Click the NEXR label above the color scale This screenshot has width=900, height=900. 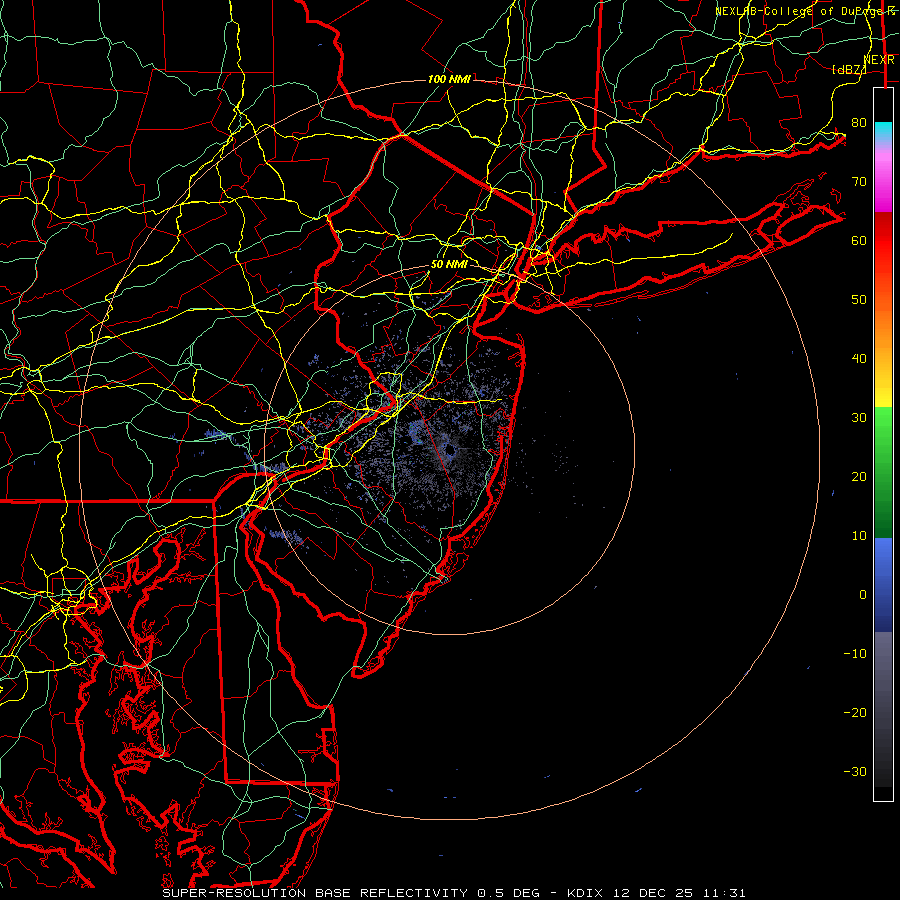[x=879, y=60]
